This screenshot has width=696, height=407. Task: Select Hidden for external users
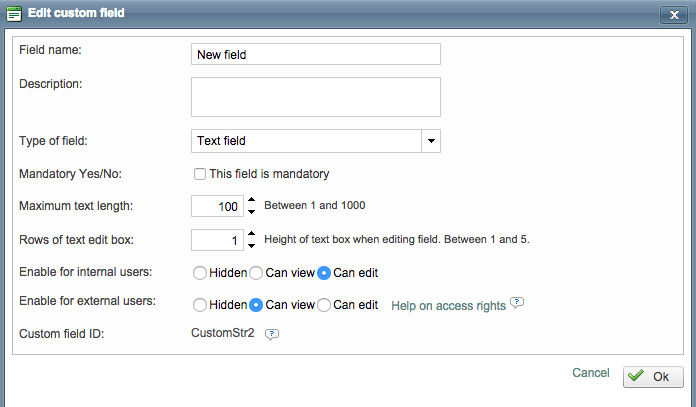[199, 305]
